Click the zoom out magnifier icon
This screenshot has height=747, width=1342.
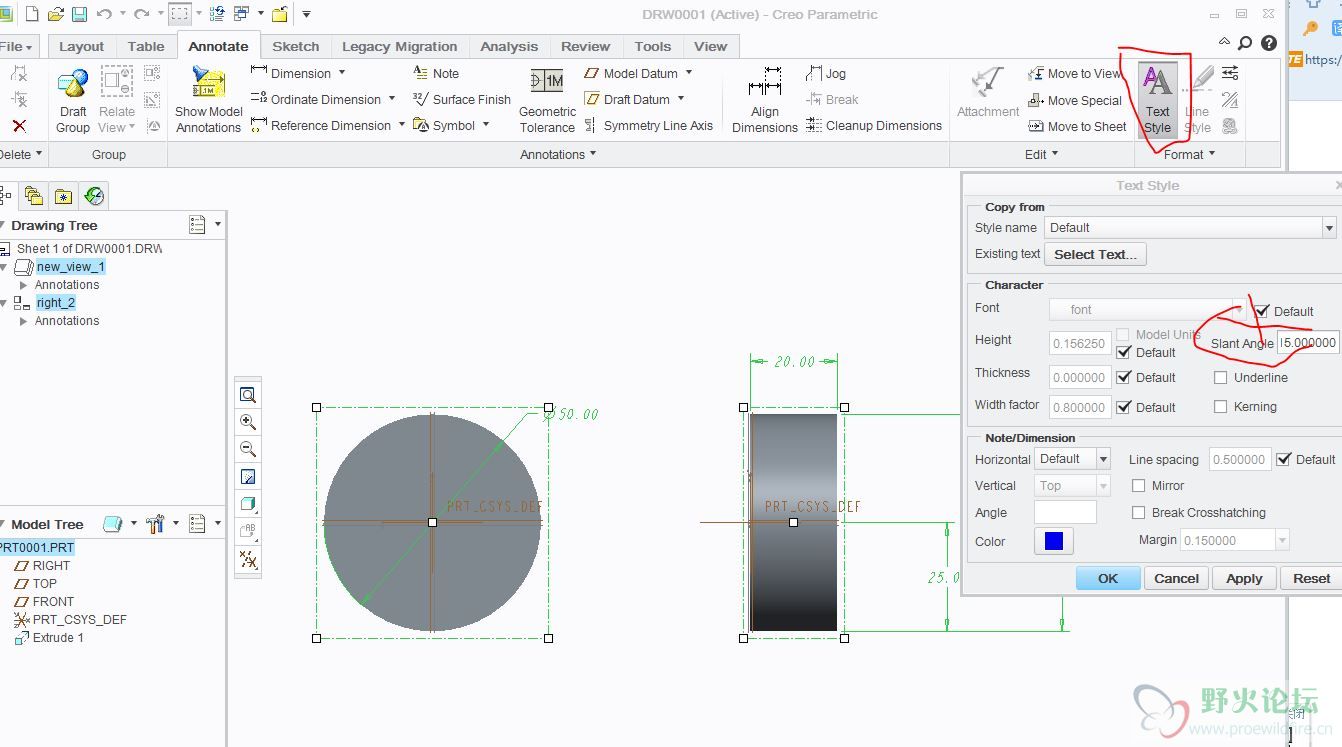248,449
